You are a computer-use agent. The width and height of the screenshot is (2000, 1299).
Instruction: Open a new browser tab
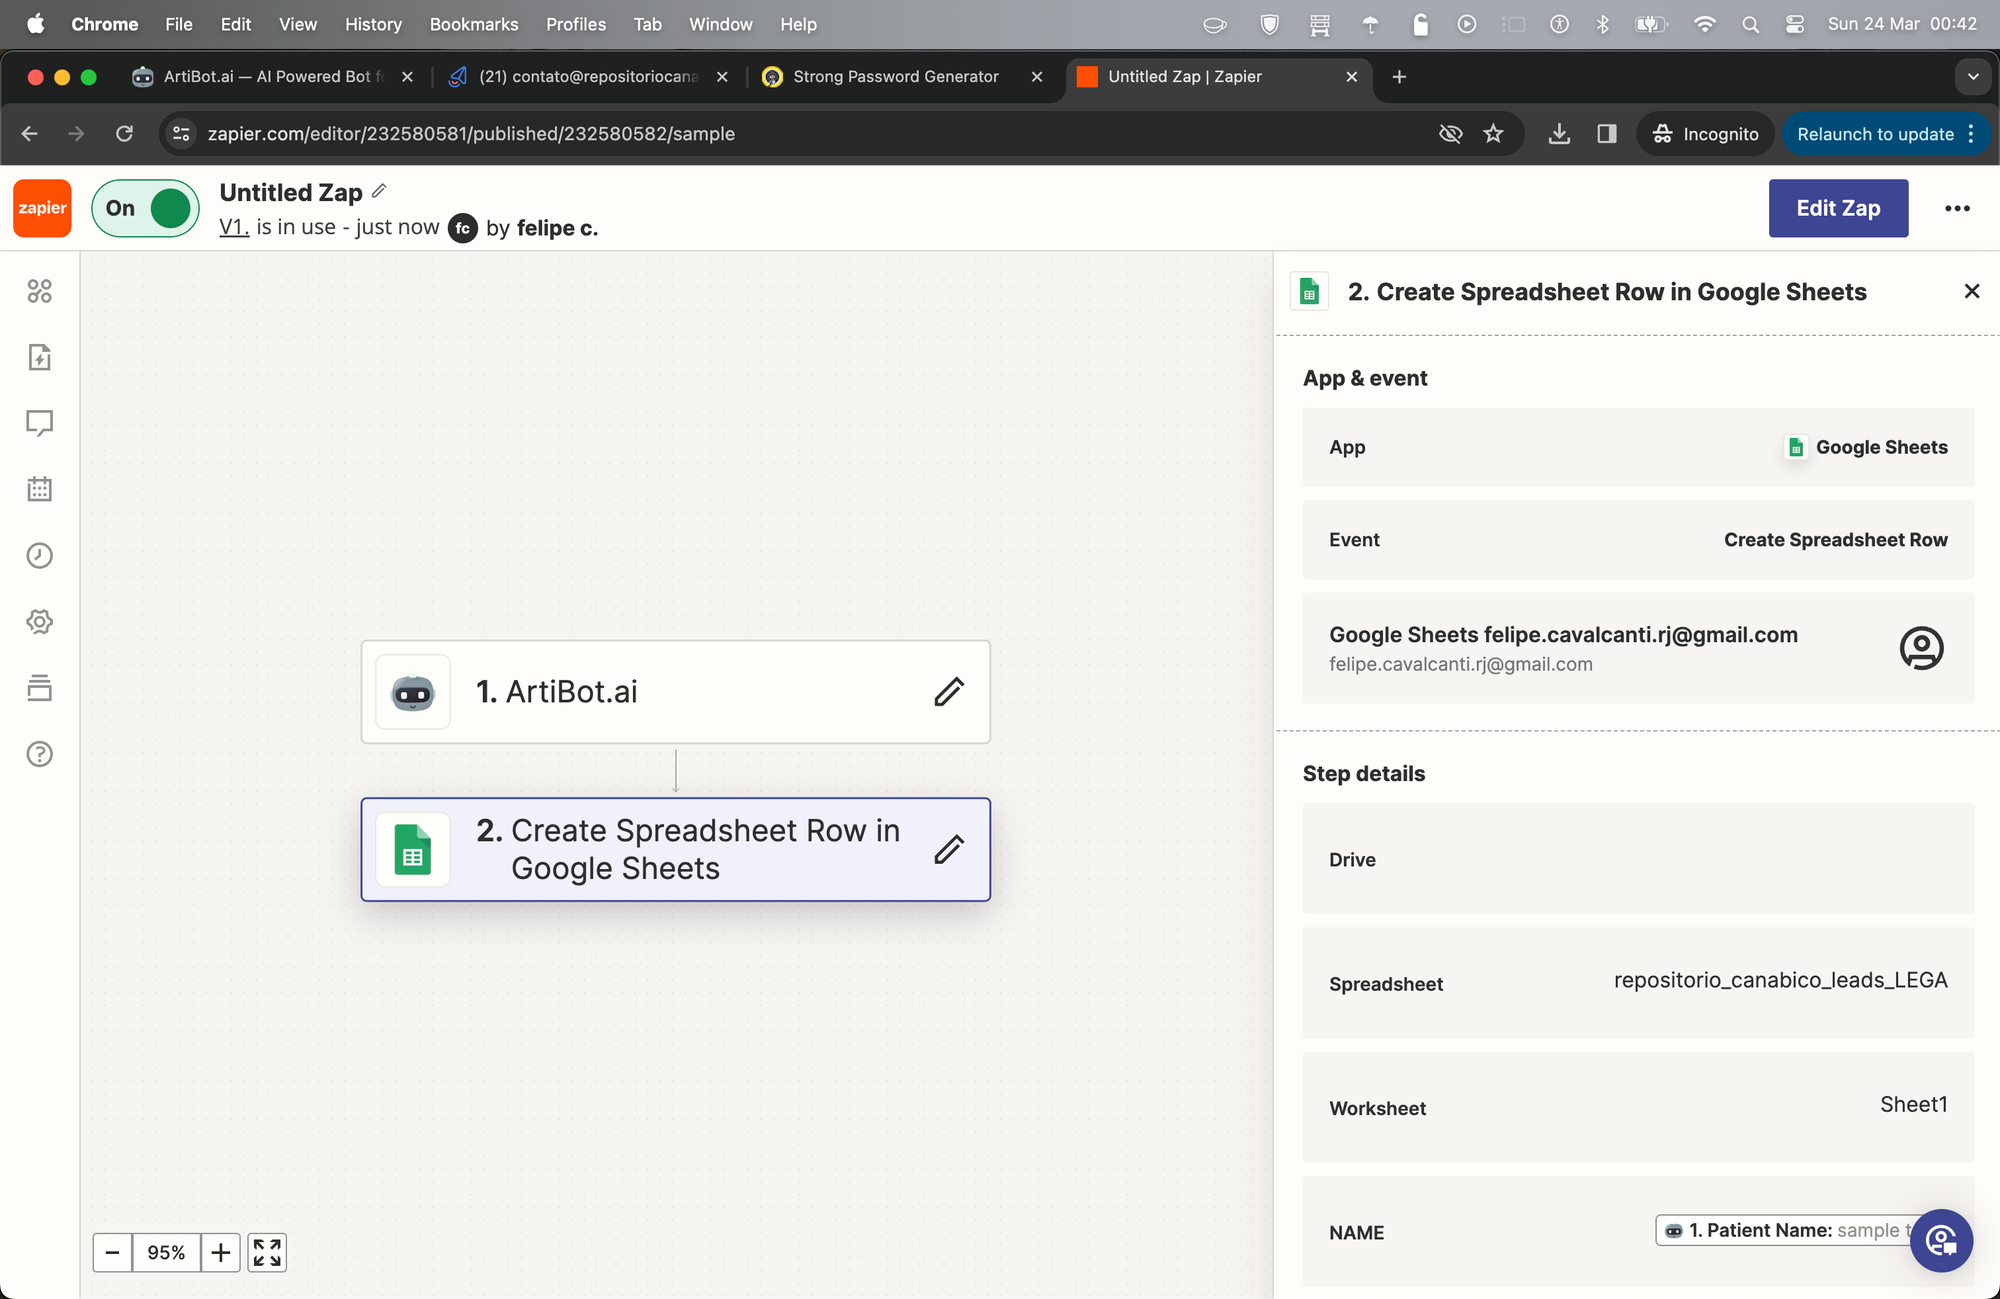pyautogui.click(x=1399, y=77)
